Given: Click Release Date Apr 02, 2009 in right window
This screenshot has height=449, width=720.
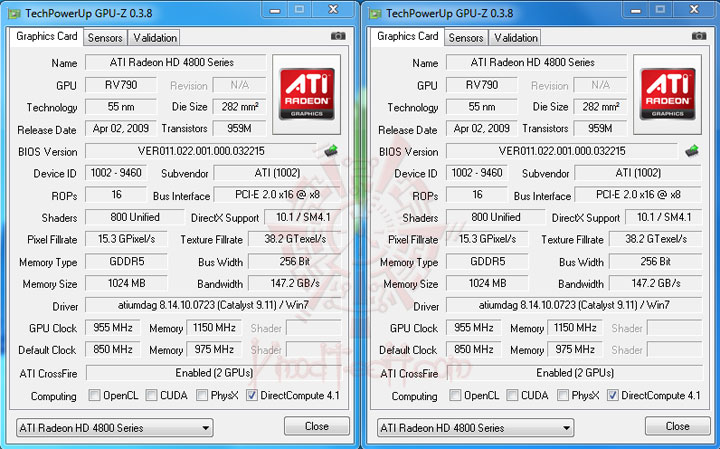Looking at the screenshot, I should (x=482, y=129).
